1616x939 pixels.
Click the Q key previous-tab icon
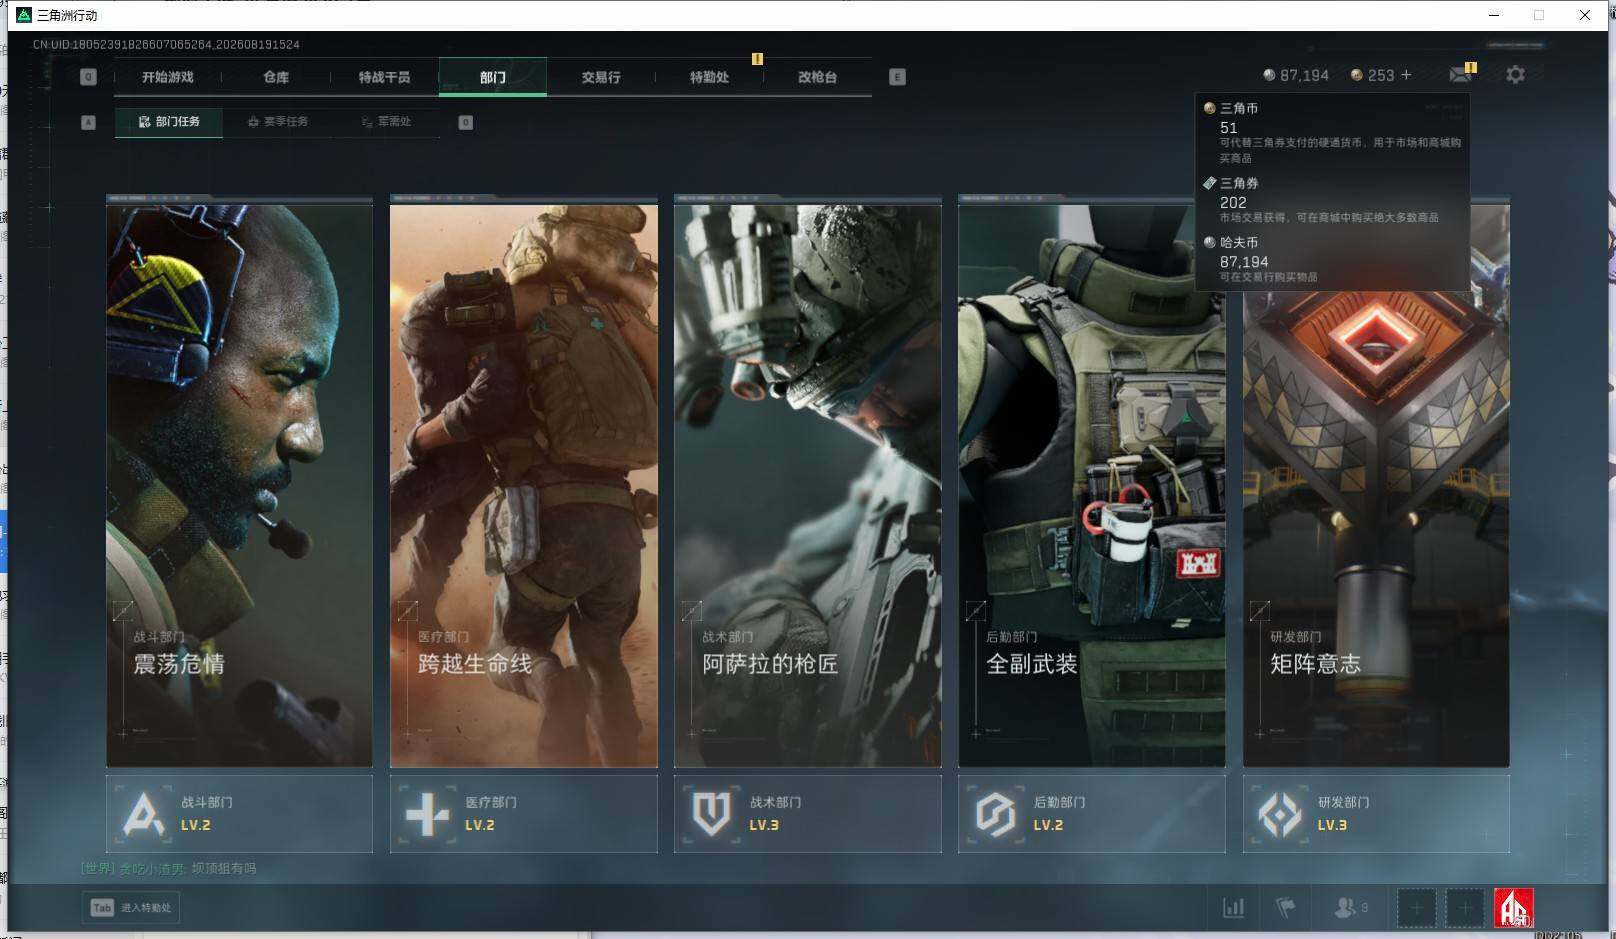coord(88,77)
